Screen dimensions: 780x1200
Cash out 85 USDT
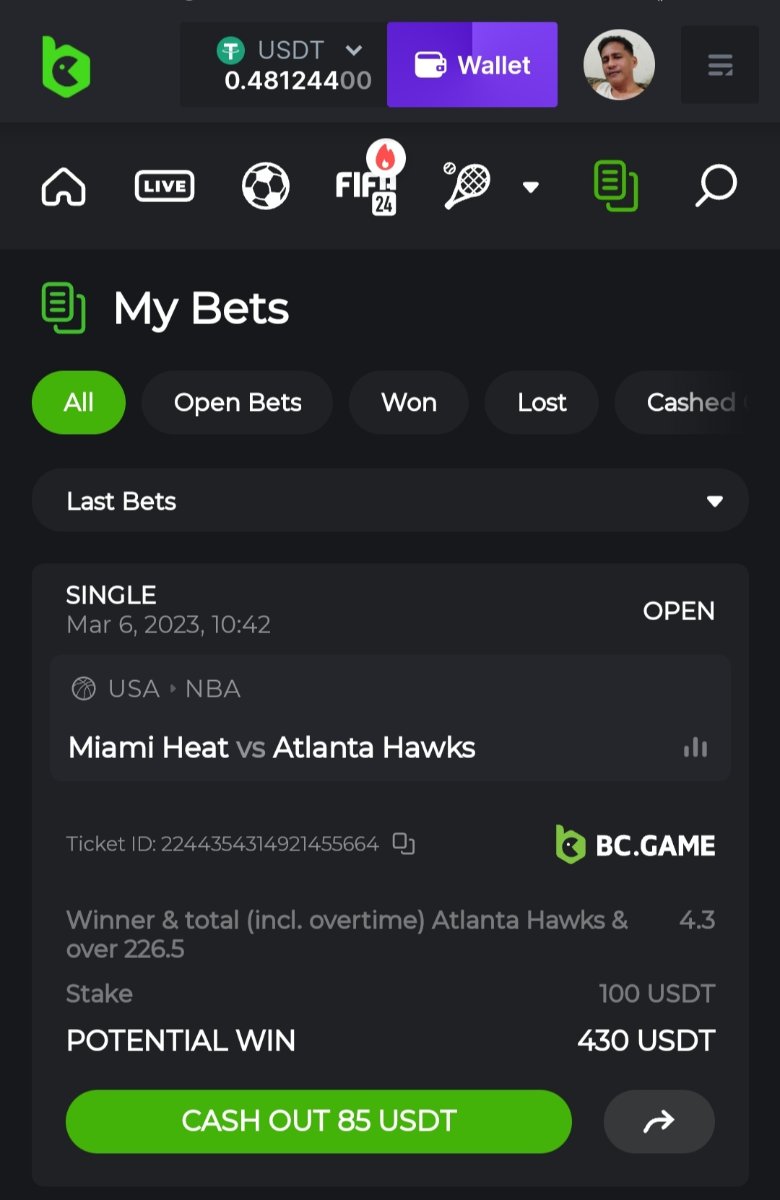tap(319, 1121)
